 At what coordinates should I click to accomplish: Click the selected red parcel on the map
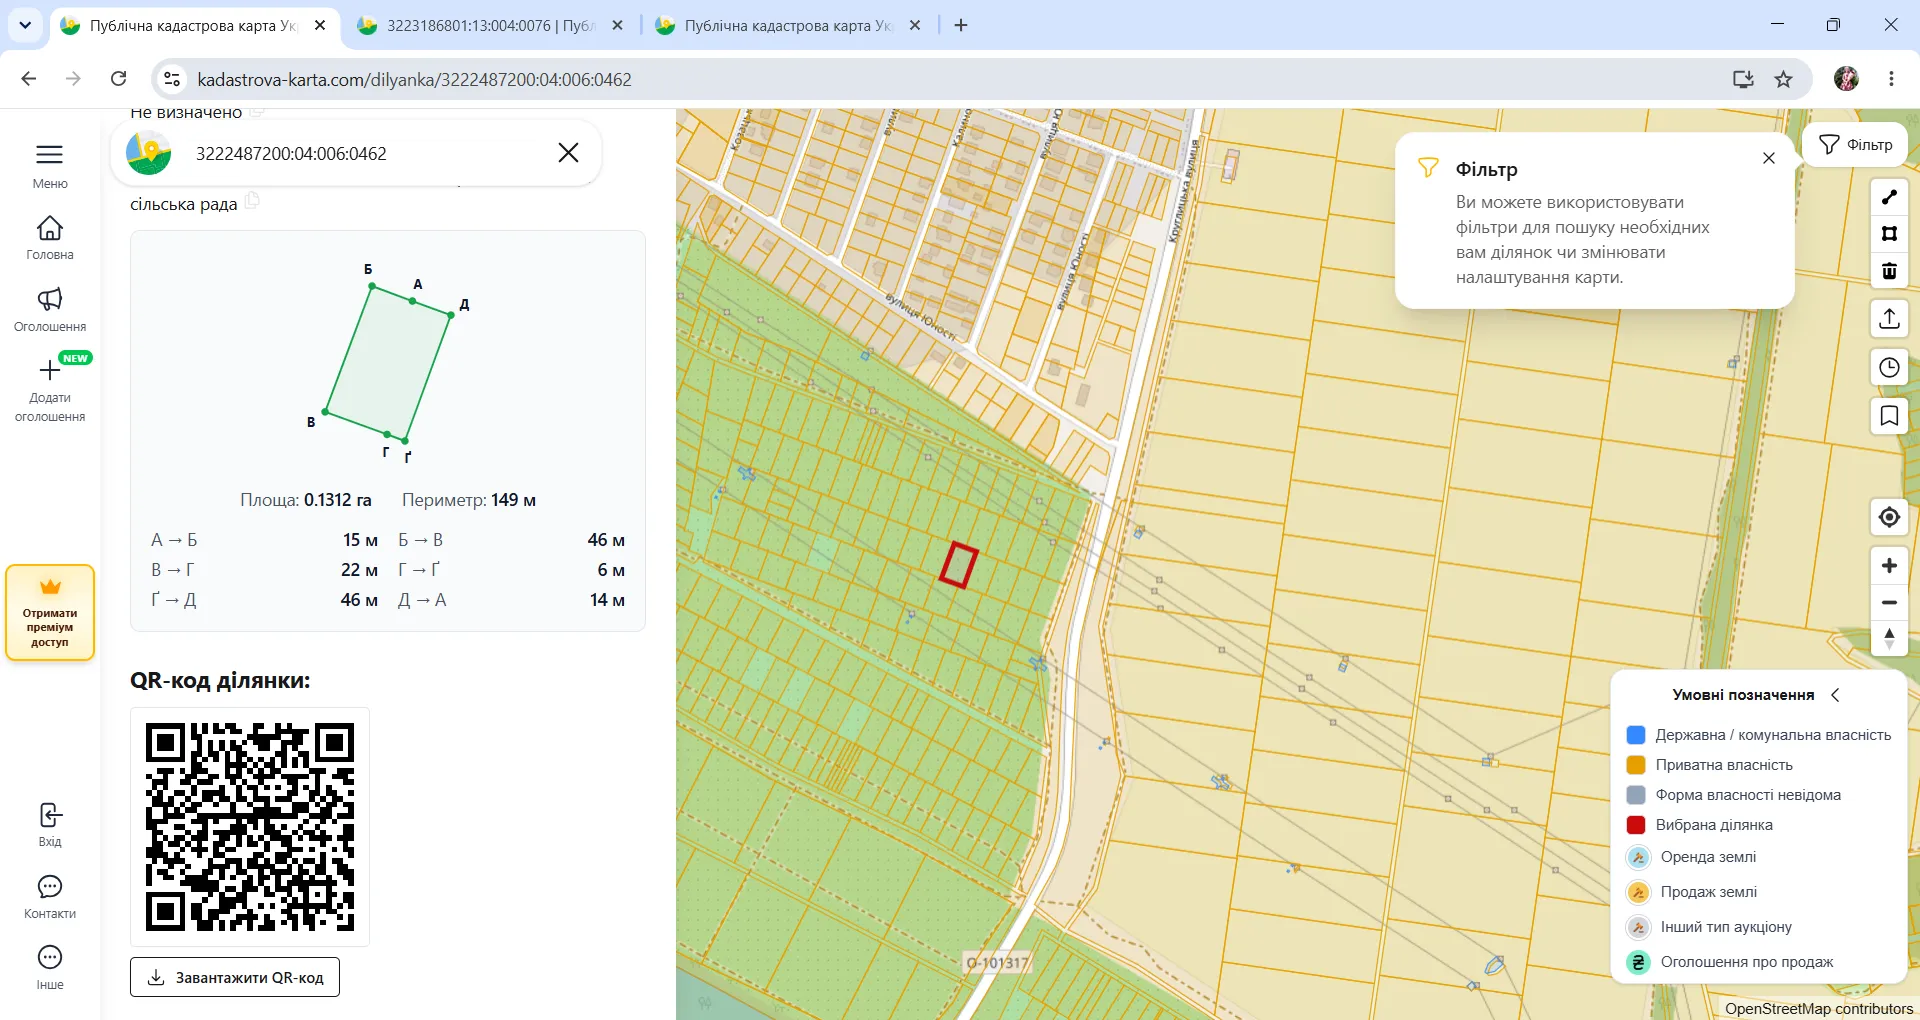[958, 565]
